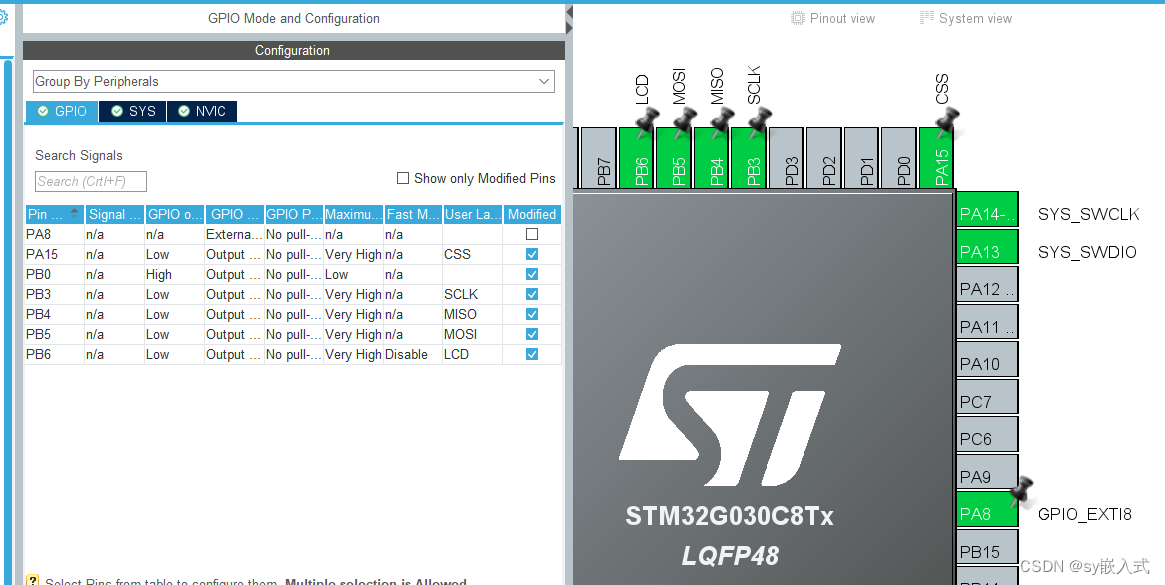Toggle Modified checkbox for PA15 row
The image size is (1165, 585).
pyautogui.click(x=532, y=254)
